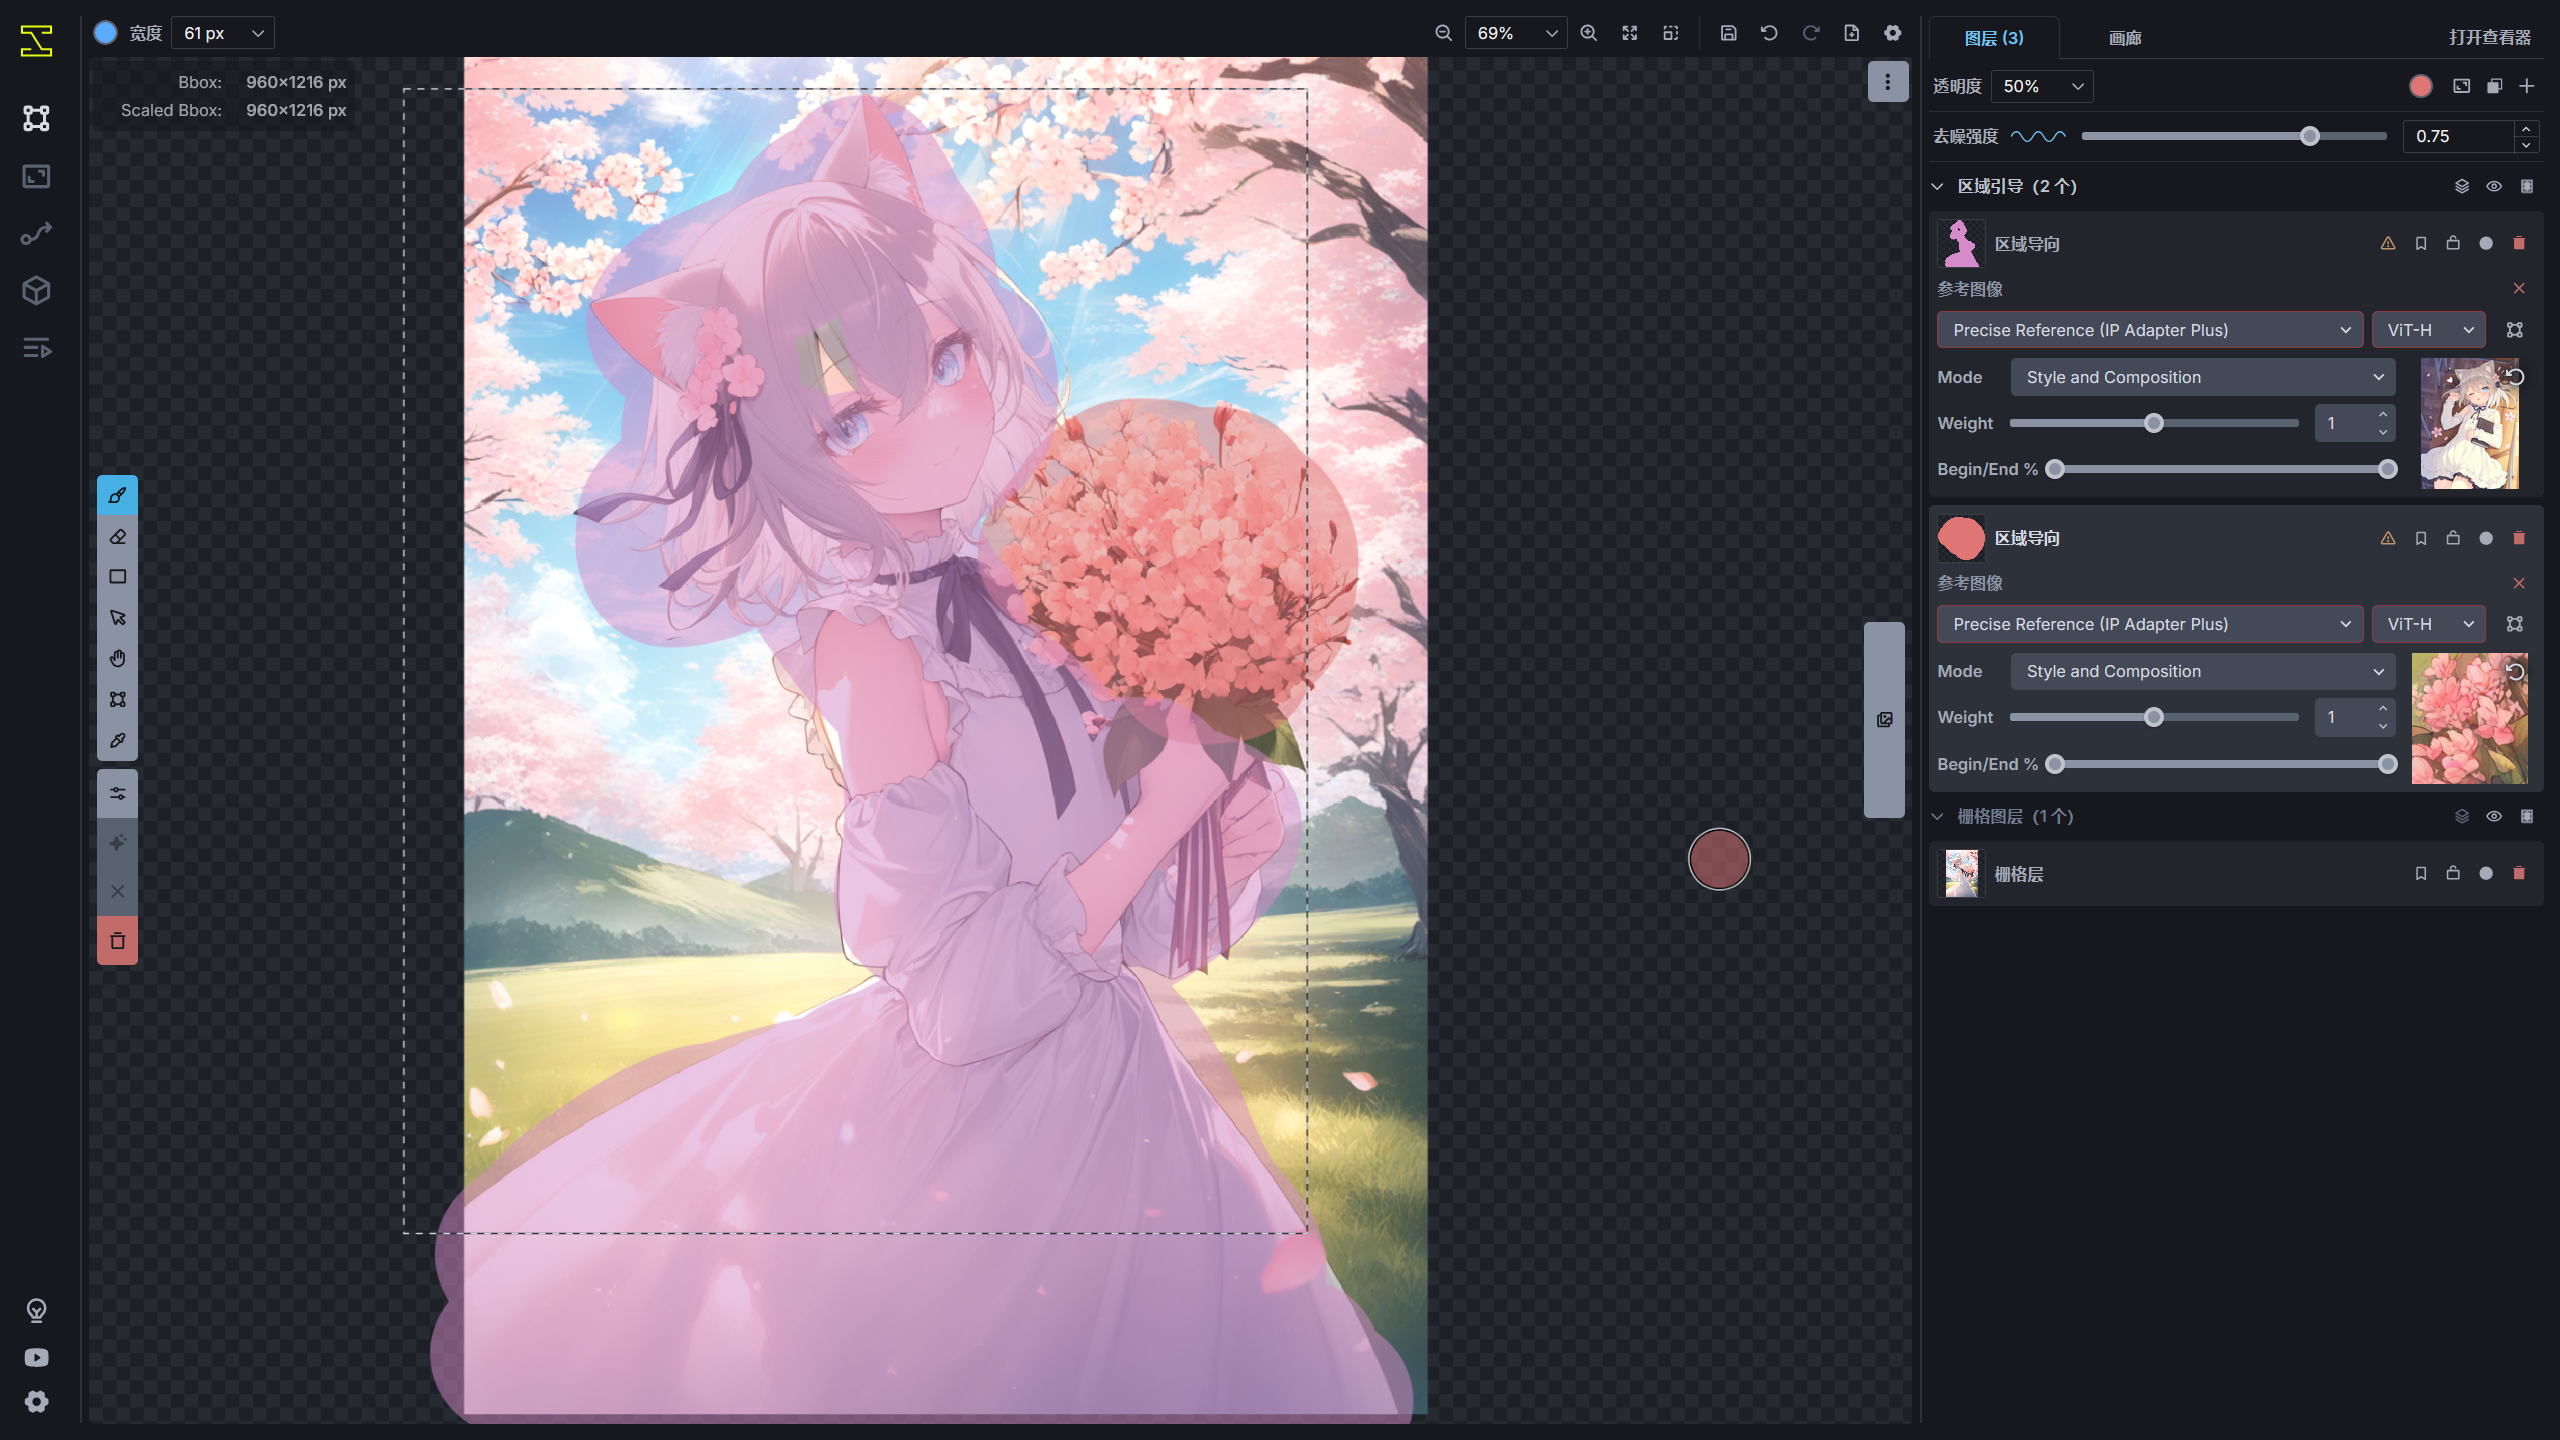Screen dimensions: 2560x1440
Task: Select the Rectangle tool in left toolbar
Action: (x=117, y=577)
